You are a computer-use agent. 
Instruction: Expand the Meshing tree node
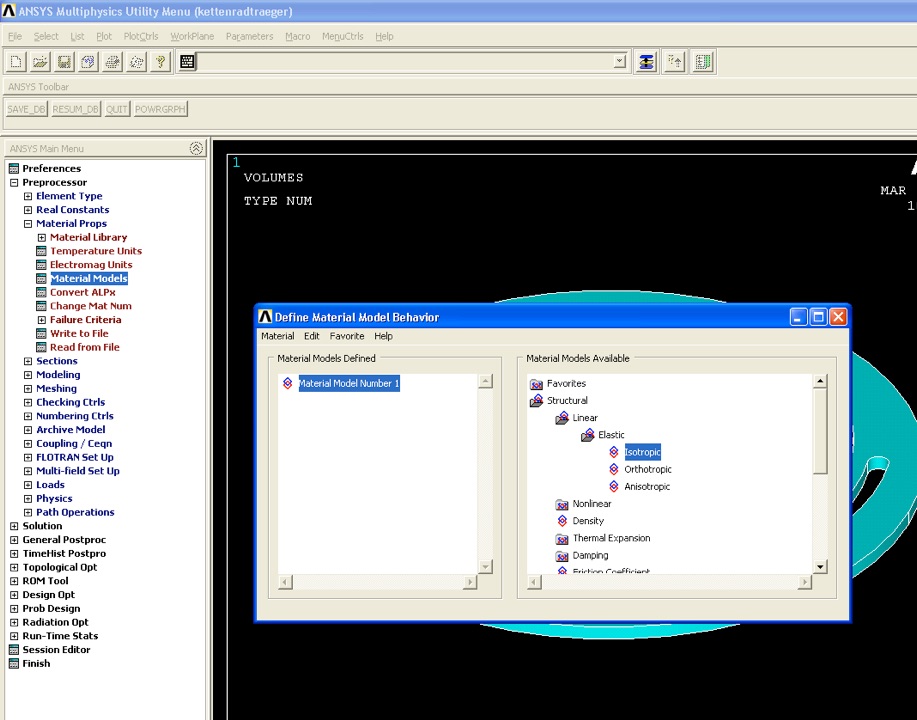(x=28, y=388)
